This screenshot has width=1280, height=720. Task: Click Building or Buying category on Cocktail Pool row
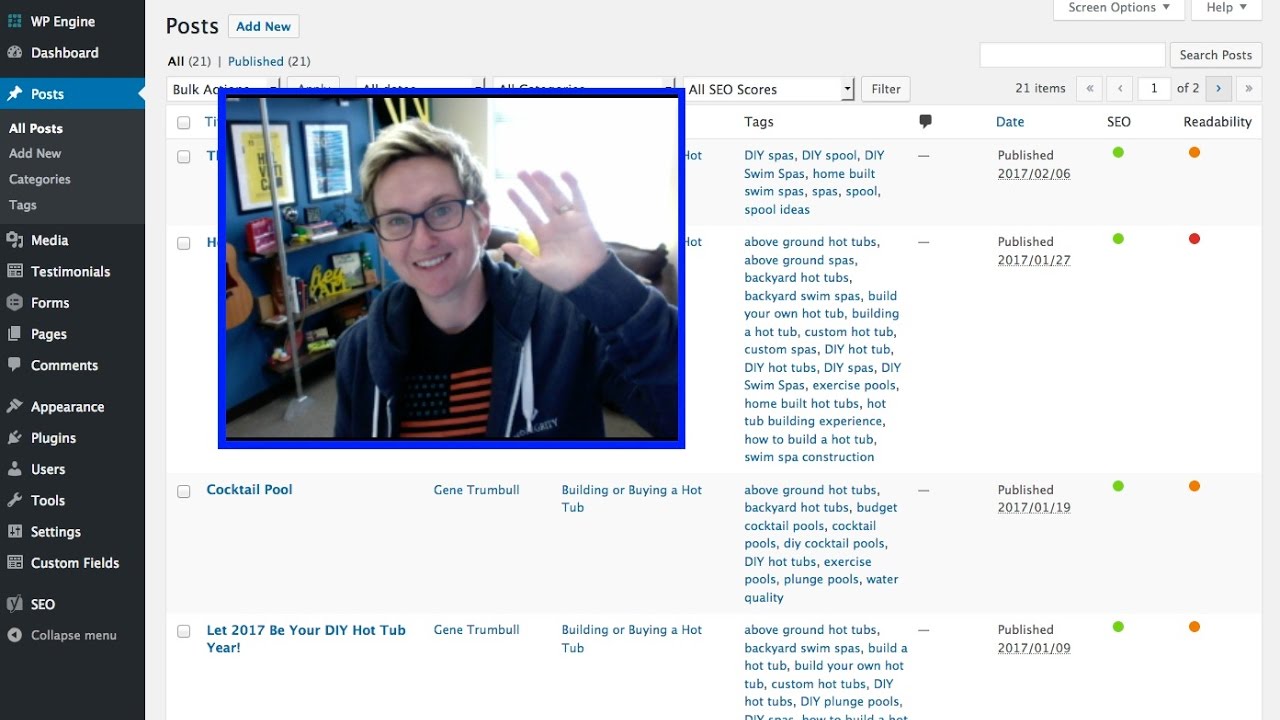[x=632, y=498]
